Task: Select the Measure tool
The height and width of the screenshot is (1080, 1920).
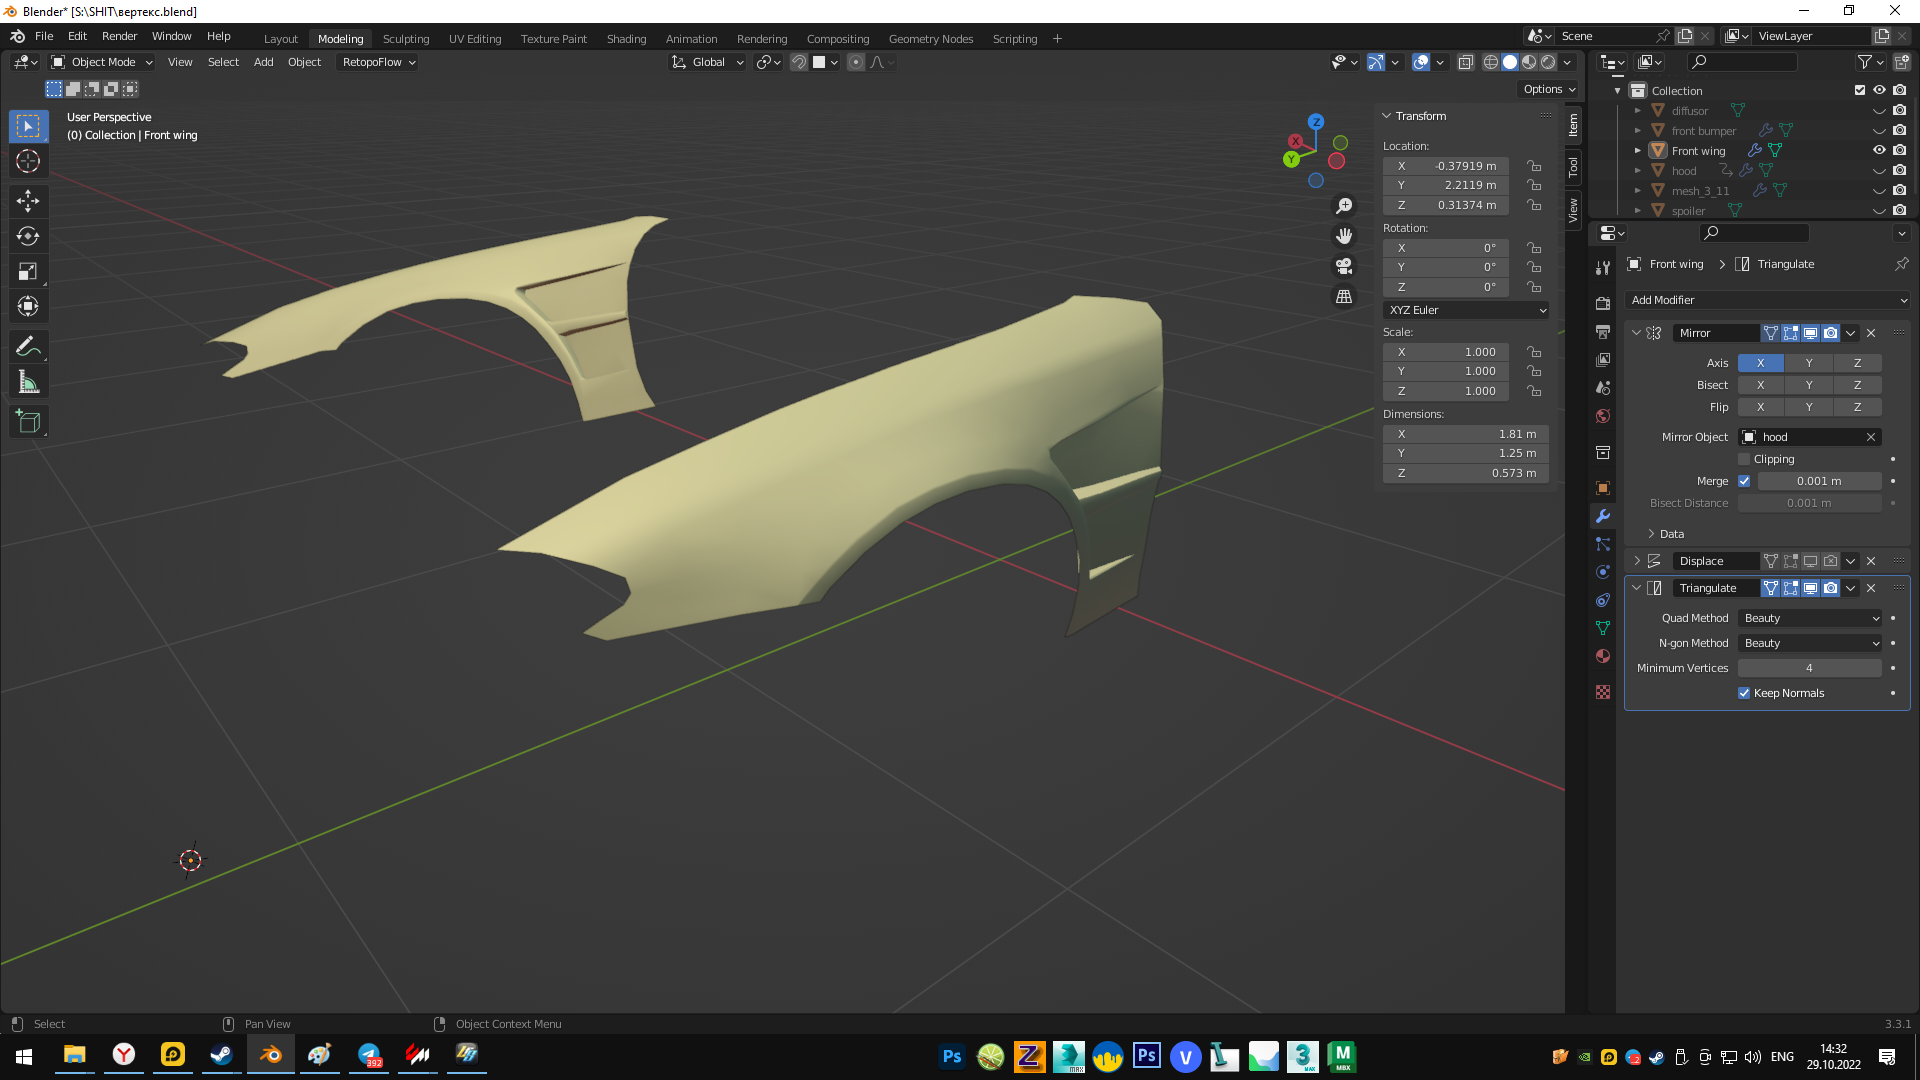Action: point(28,382)
